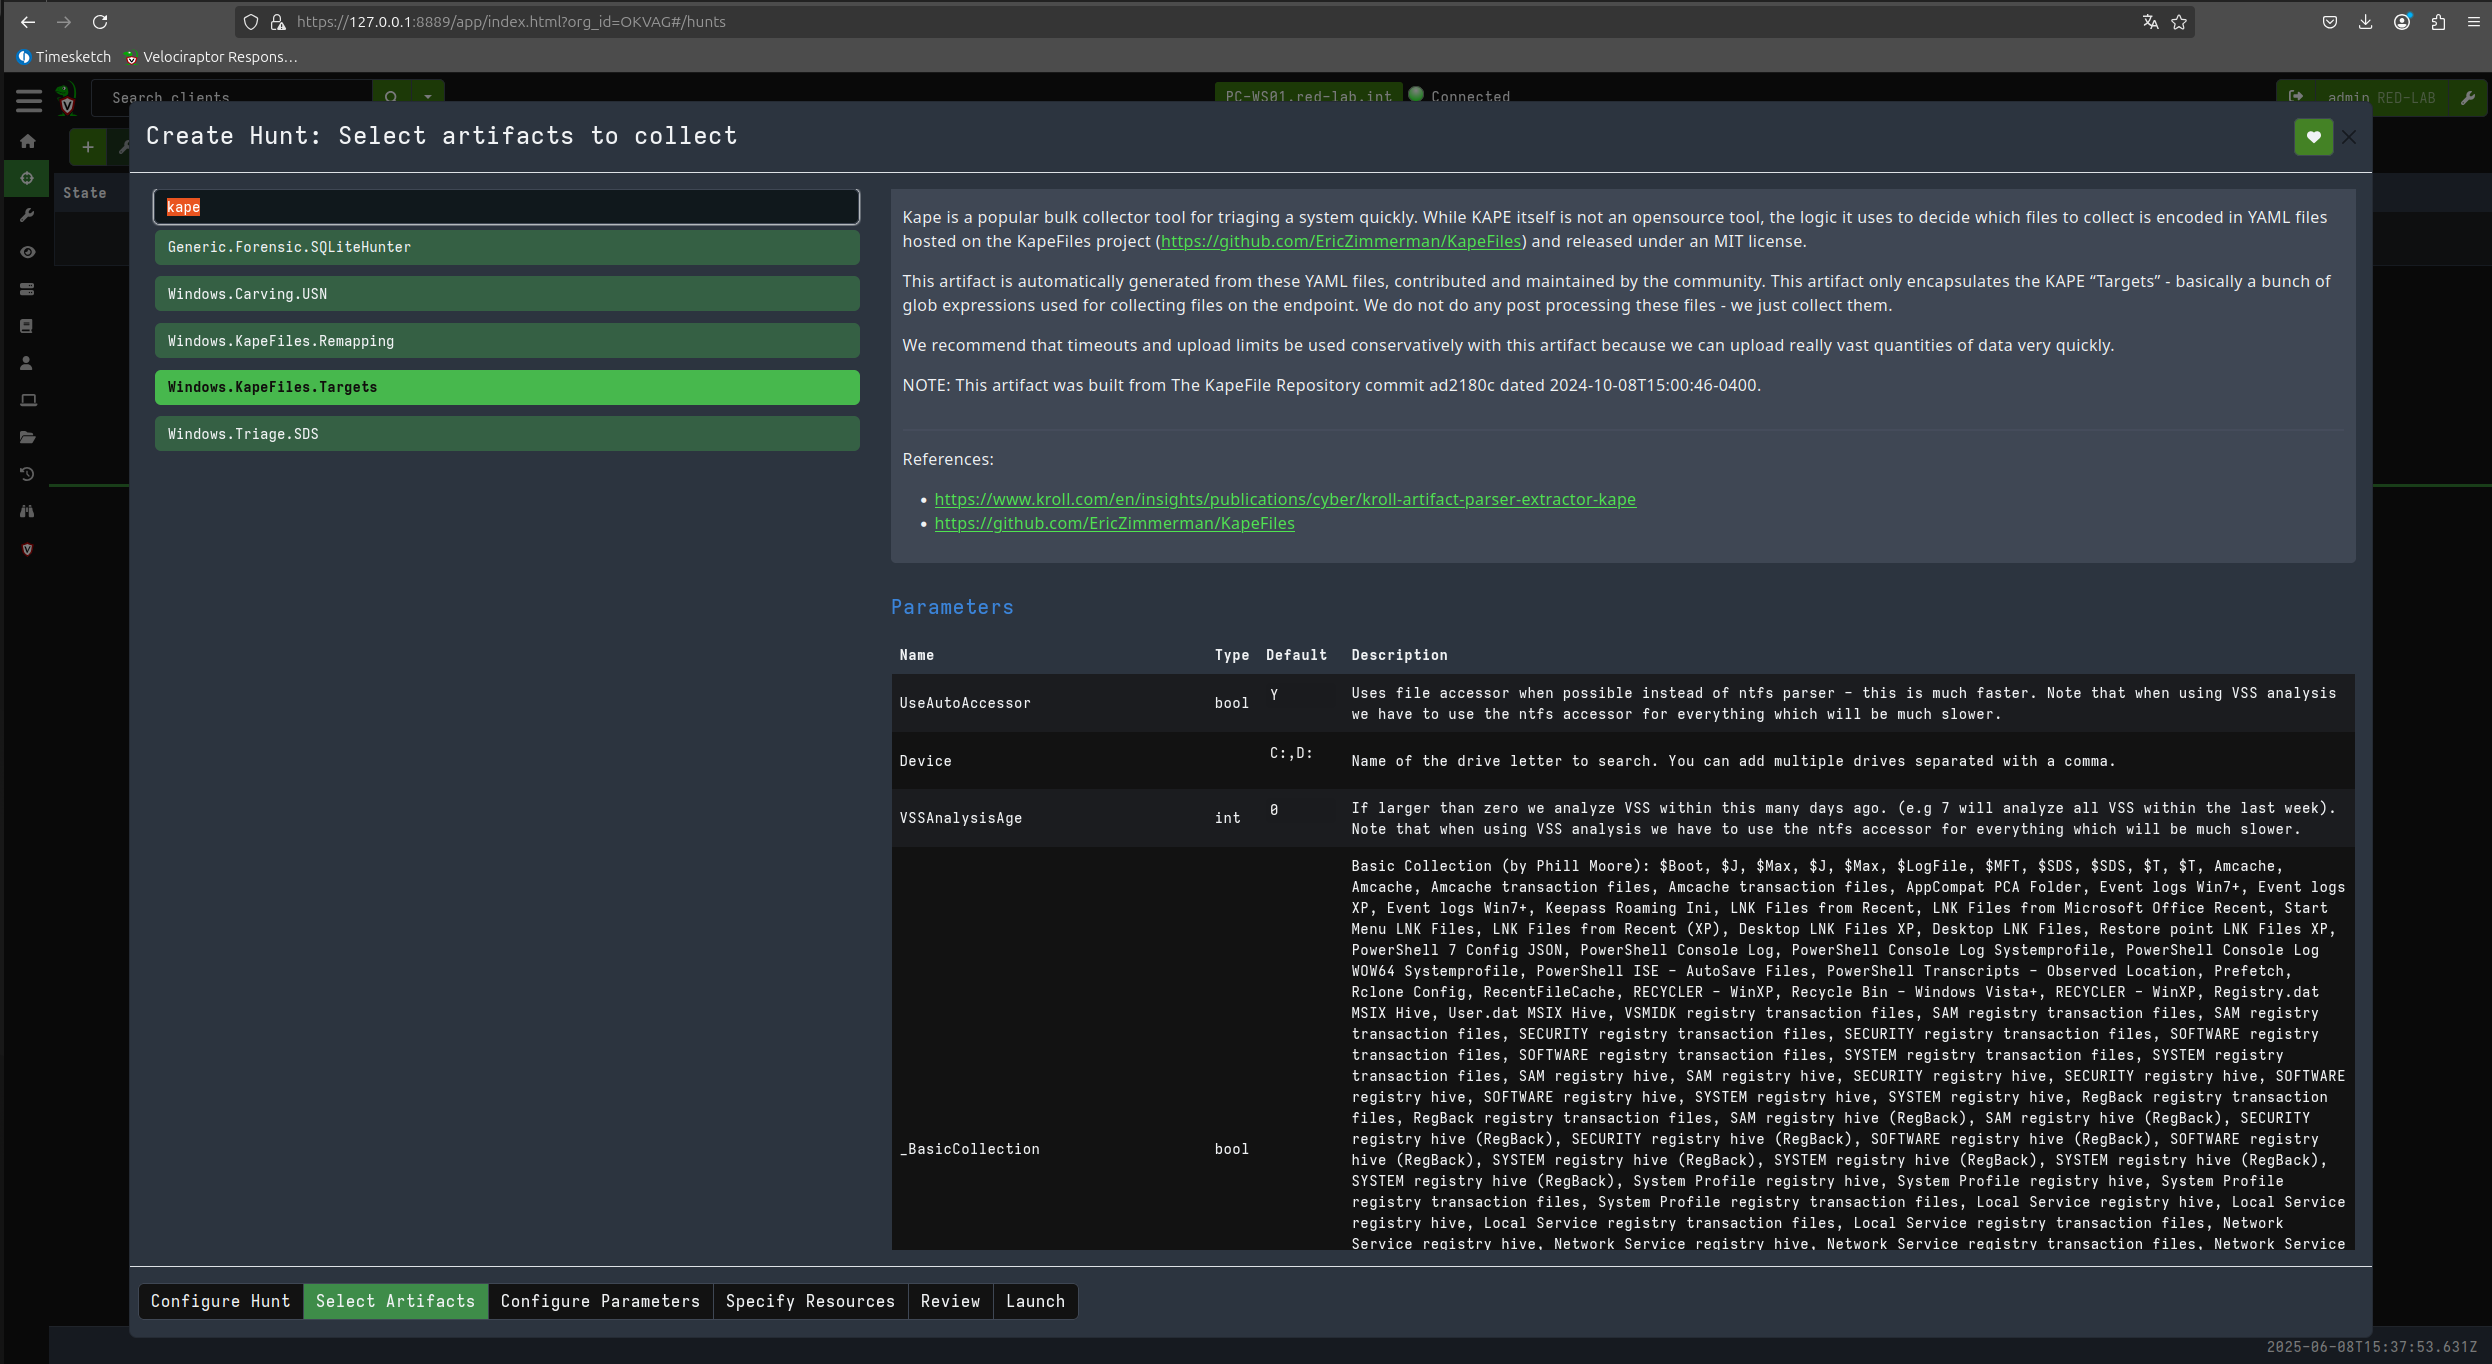
Task: Open the kroll.com KAPE reference link
Action: (1285, 499)
